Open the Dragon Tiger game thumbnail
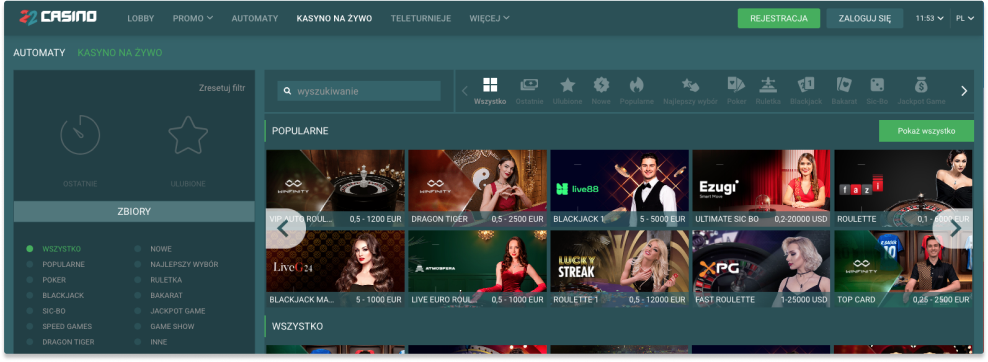 click(x=477, y=188)
